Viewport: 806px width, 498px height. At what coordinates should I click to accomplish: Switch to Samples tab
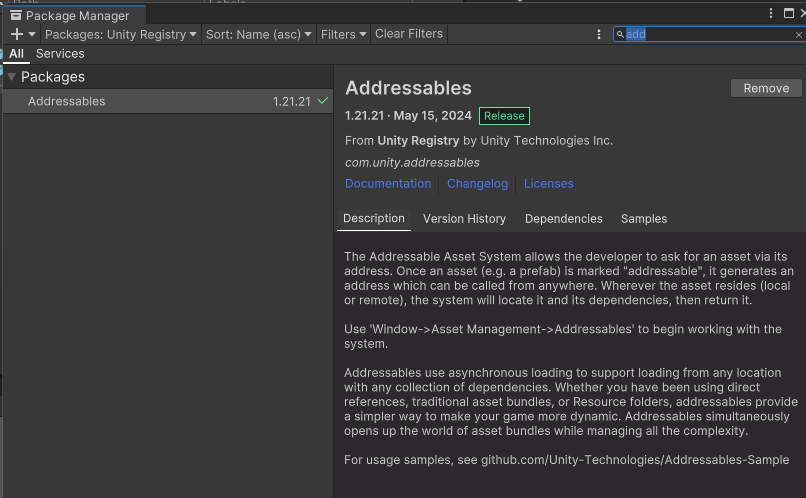tap(644, 219)
